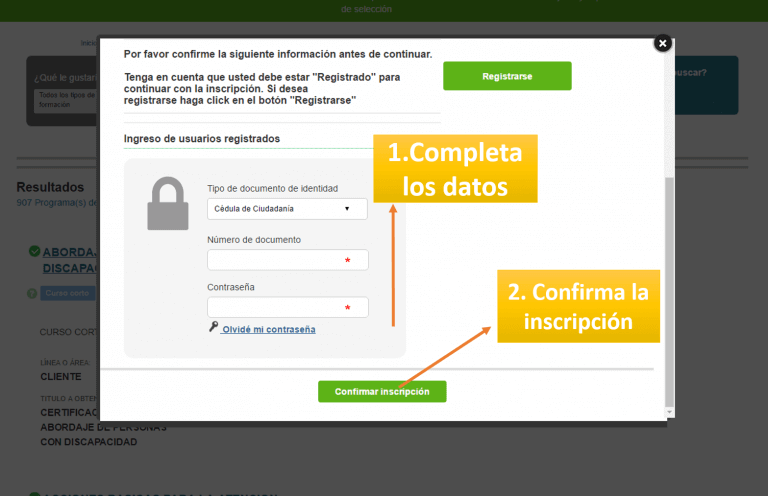The height and width of the screenshot is (496, 768).
Task: Click the red asterisk in Número de documento
Action: (347, 261)
